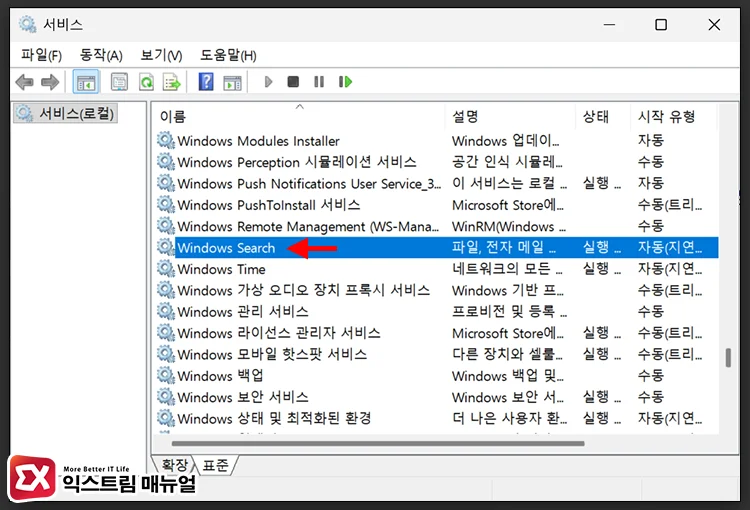Click the gear icon of Windows 백업 row

(x=166, y=375)
